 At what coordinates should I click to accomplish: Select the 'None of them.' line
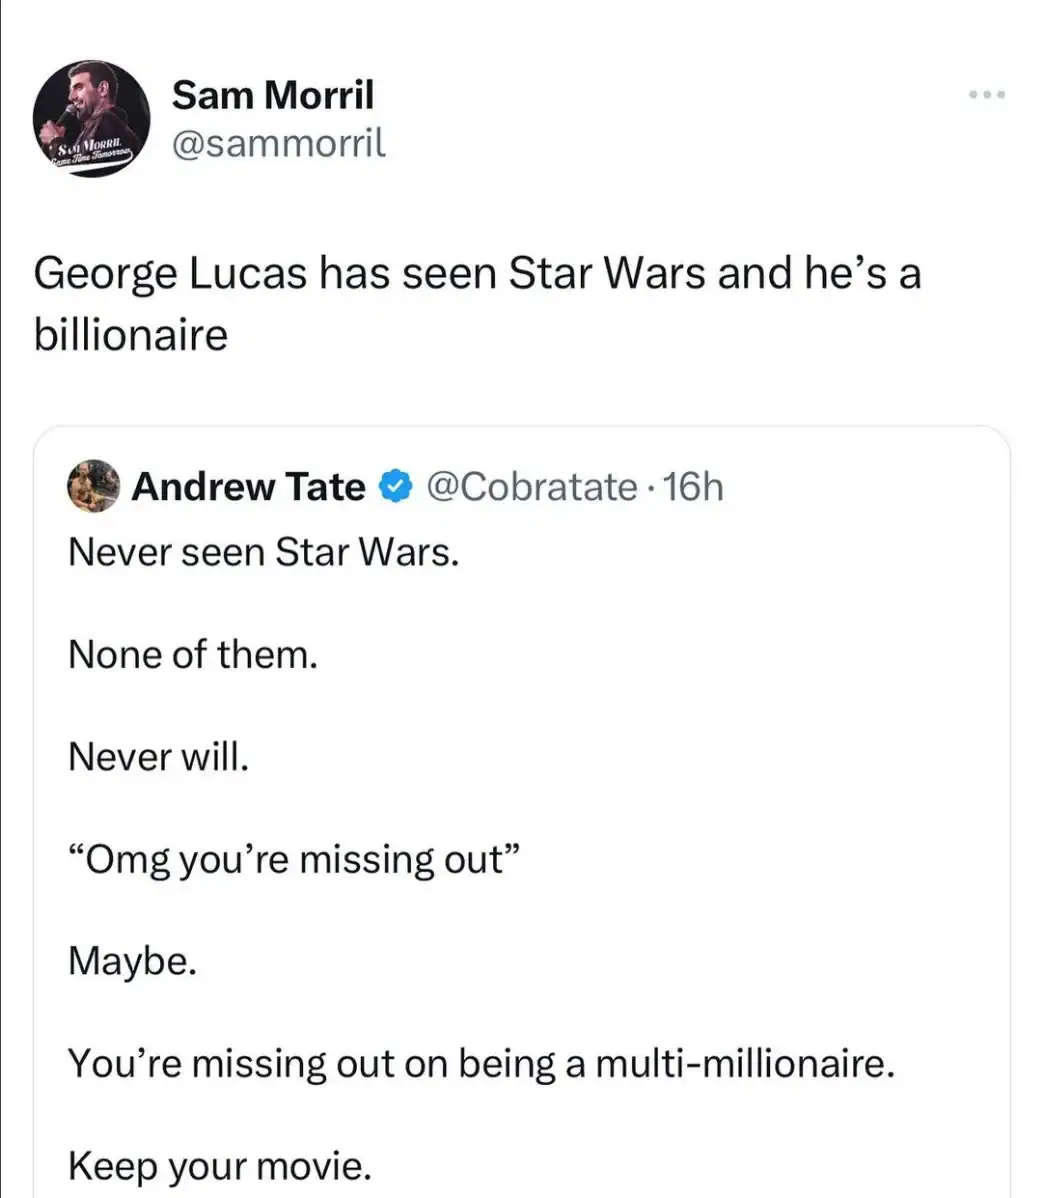[x=193, y=655]
